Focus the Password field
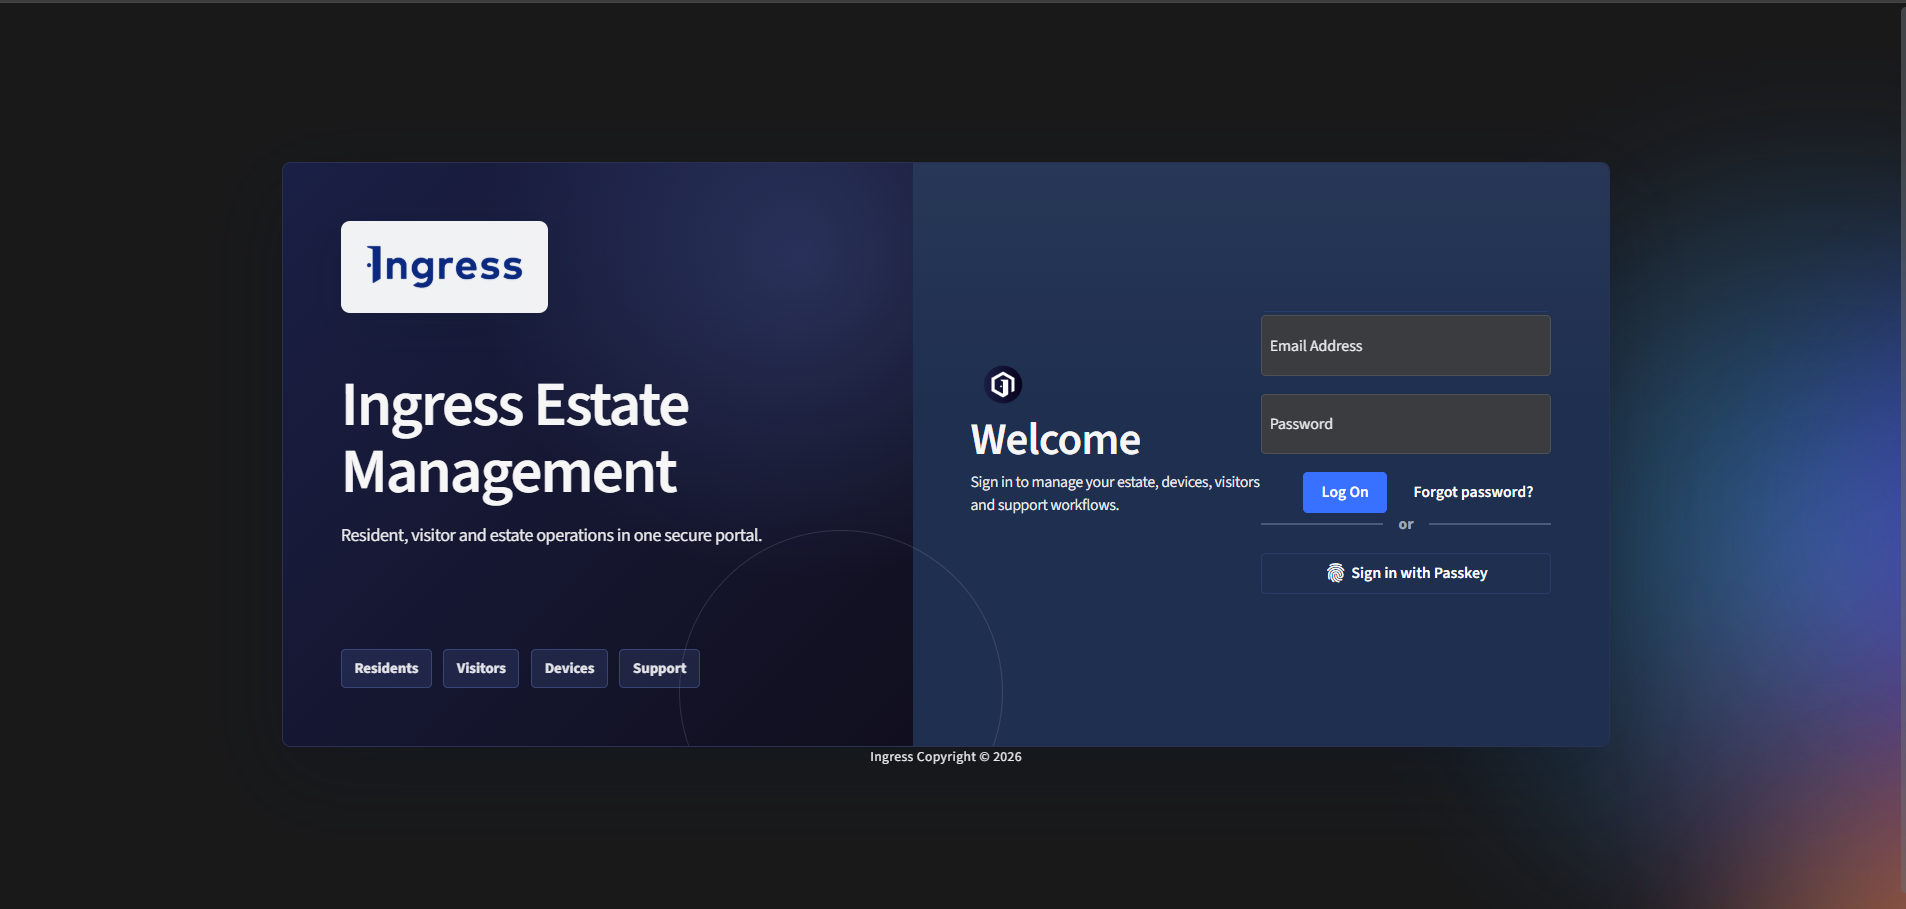 1405,424
